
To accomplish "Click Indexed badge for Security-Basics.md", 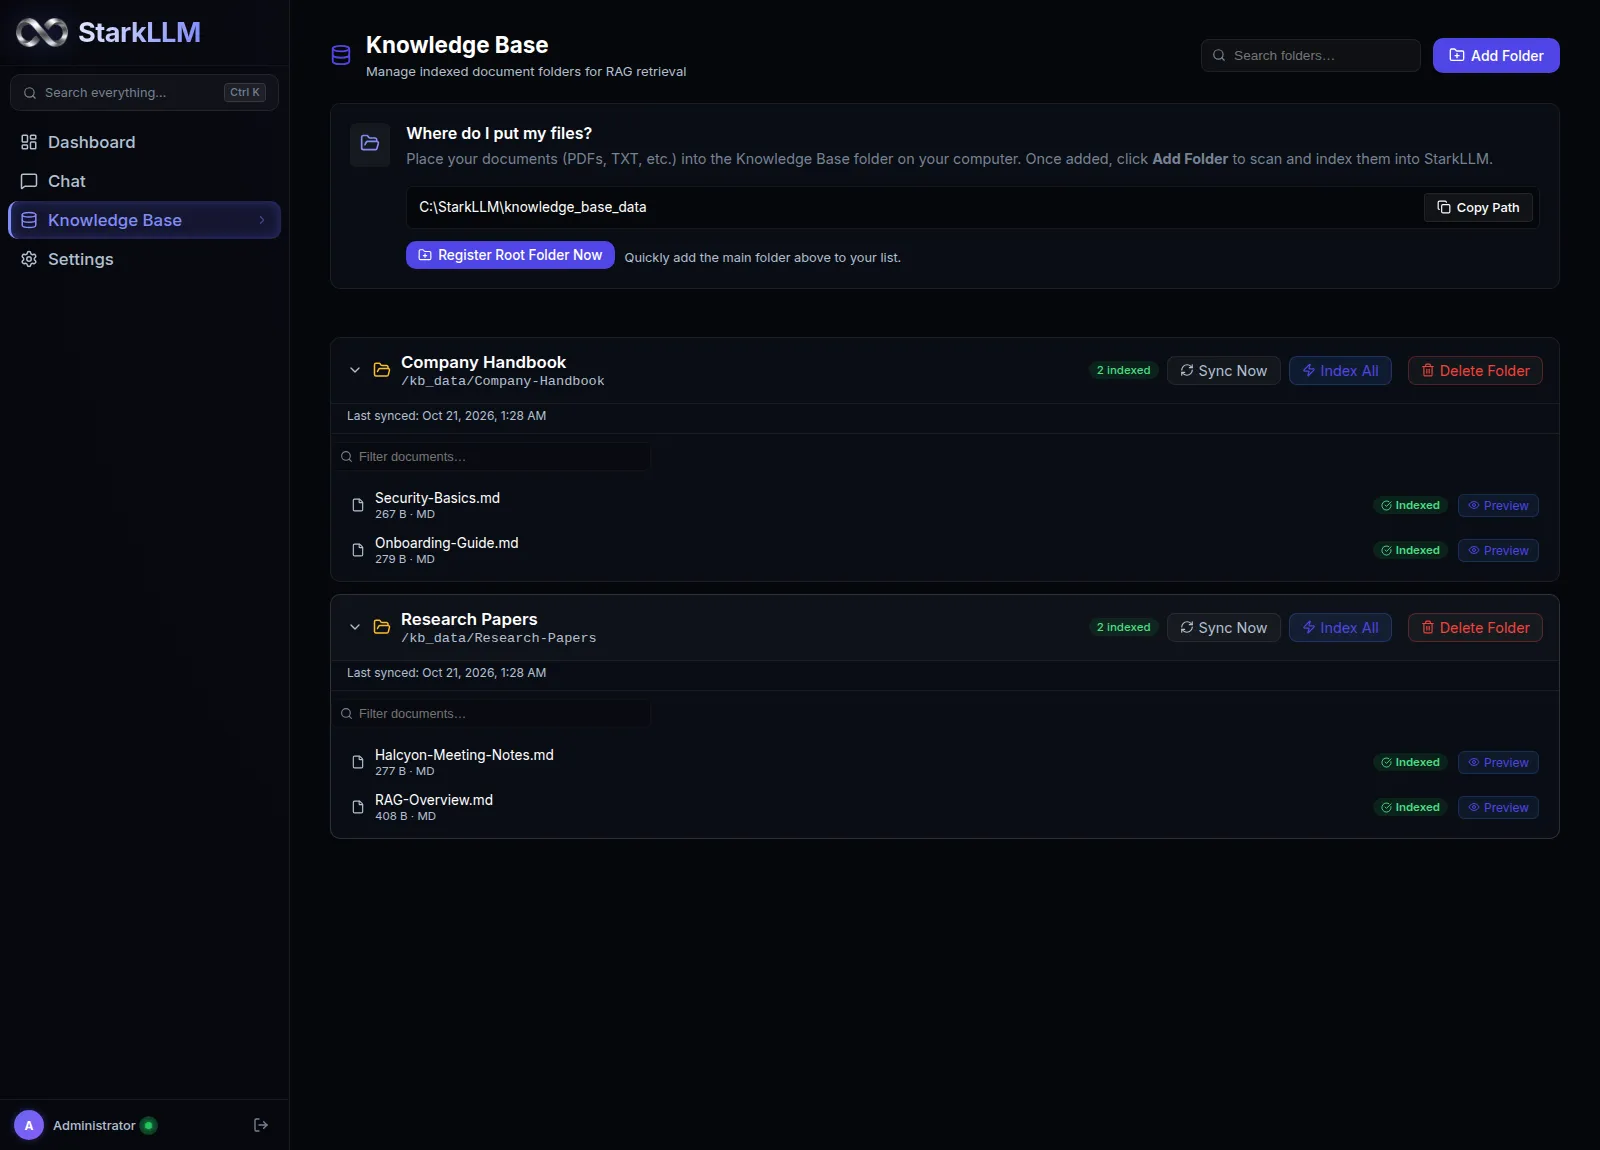I will pyautogui.click(x=1410, y=506).
